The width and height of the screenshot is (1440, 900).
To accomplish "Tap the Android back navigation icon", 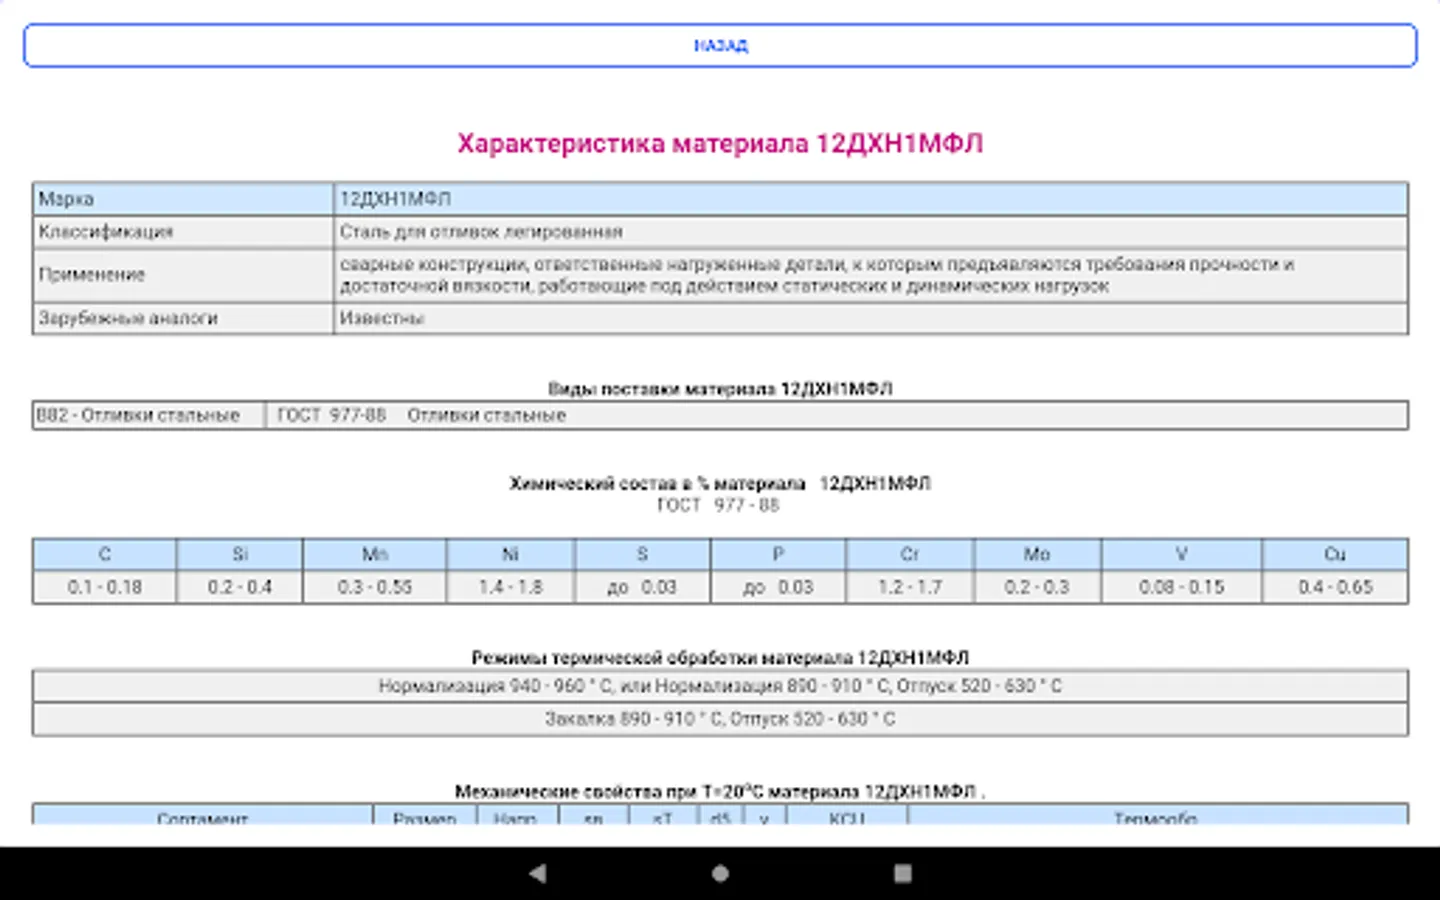I will pyautogui.click(x=538, y=873).
